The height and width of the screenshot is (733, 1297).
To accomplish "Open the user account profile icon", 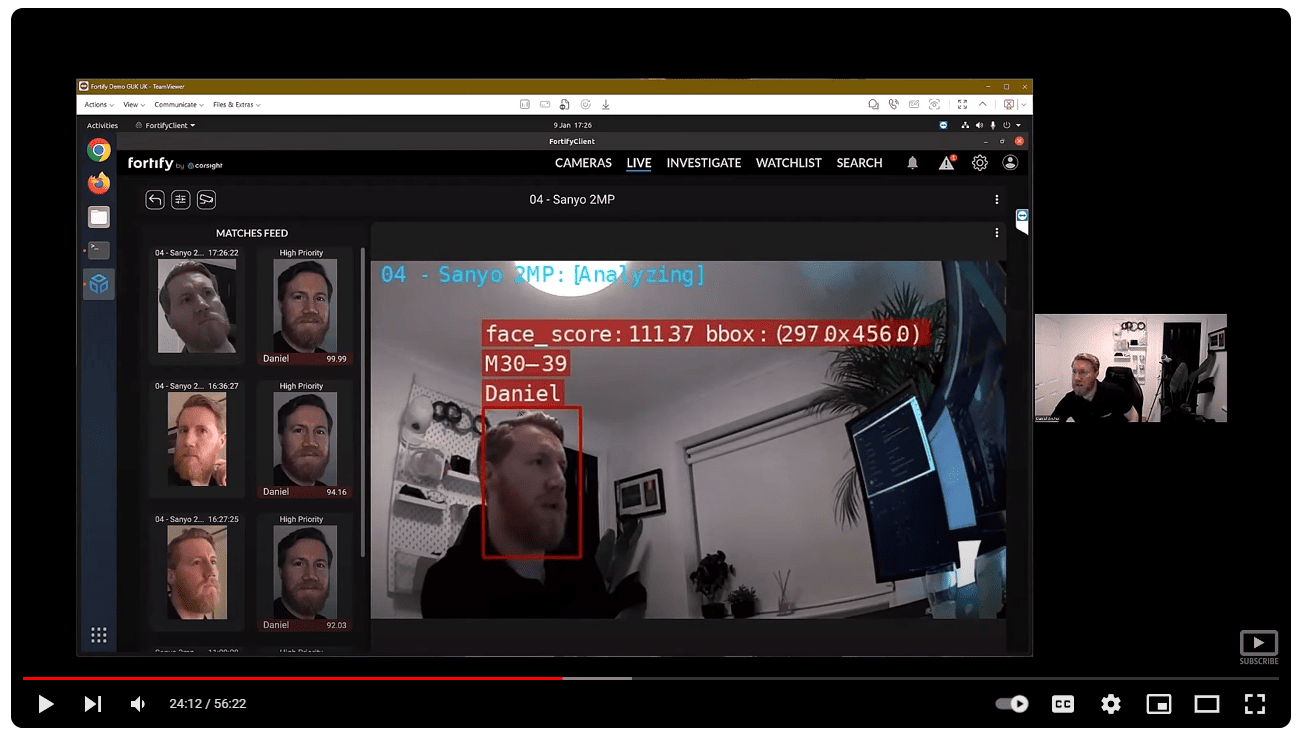I will [x=1010, y=163].
